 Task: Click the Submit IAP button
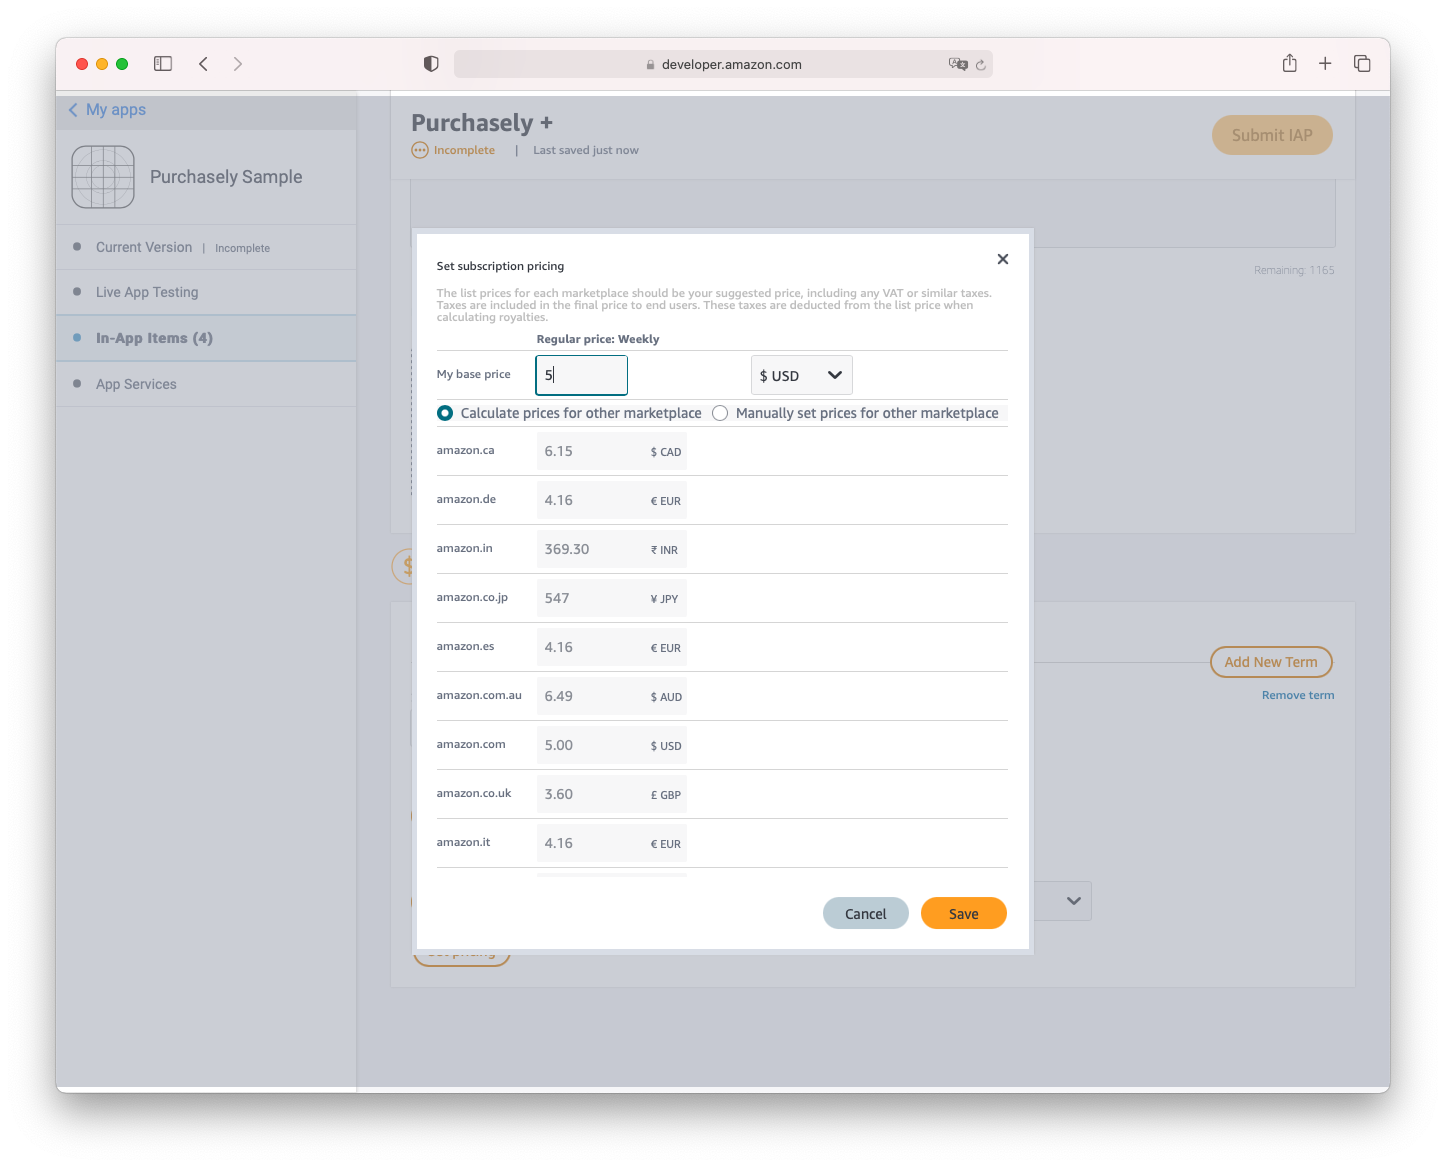(x=1272, y=135)
